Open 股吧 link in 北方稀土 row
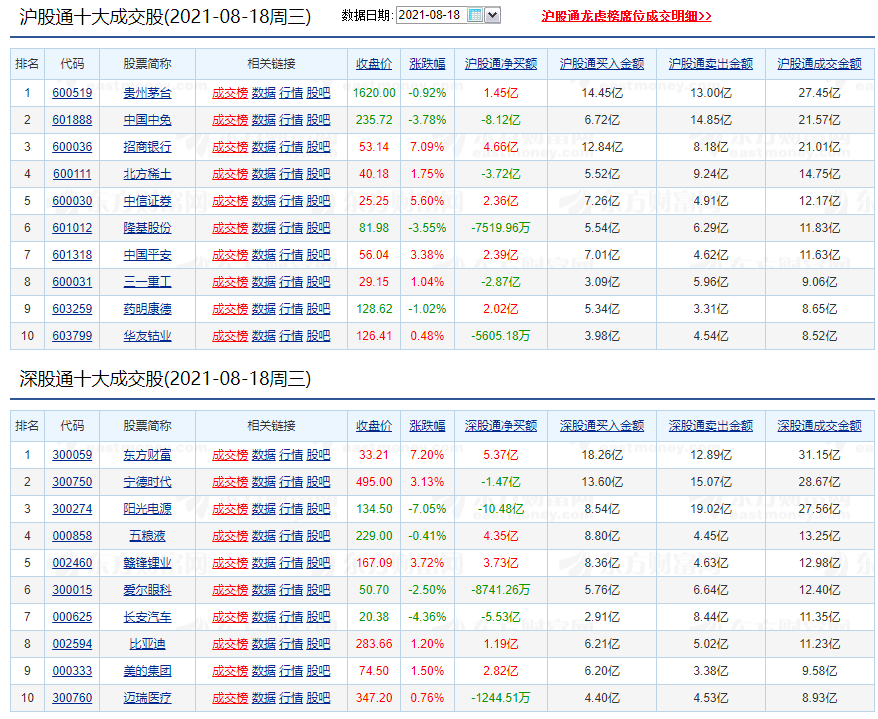The height and width of the screenshot is (719, 878). point(318,174)
